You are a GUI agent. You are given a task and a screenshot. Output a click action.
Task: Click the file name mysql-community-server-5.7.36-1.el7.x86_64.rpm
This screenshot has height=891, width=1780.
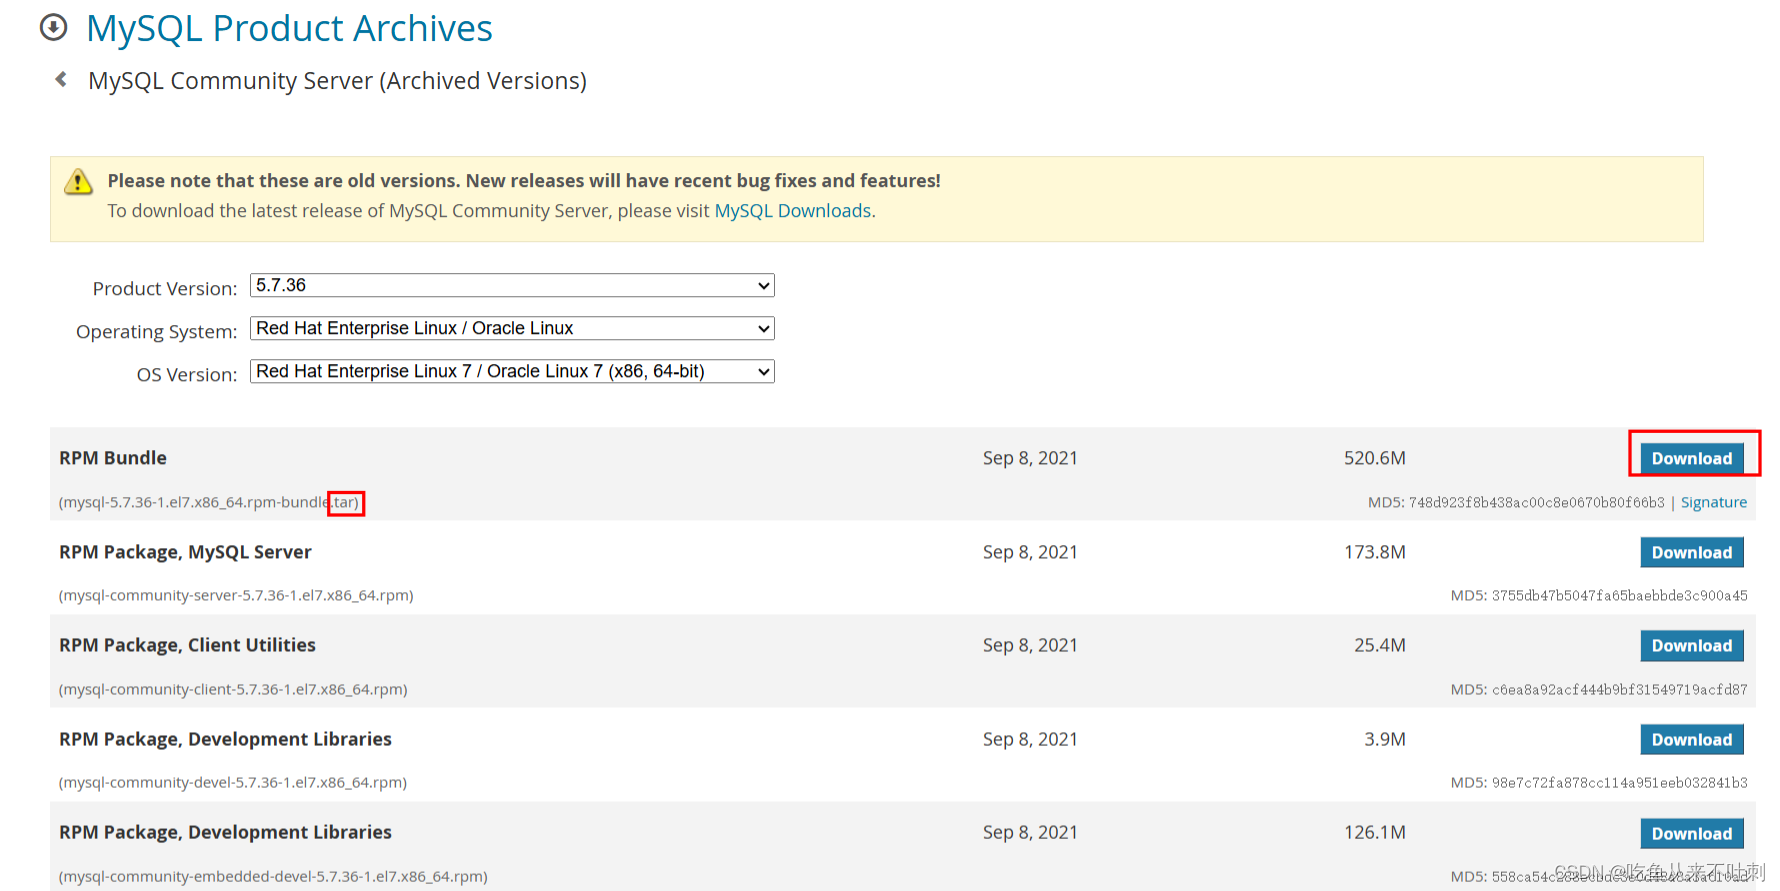pos(236,595)
